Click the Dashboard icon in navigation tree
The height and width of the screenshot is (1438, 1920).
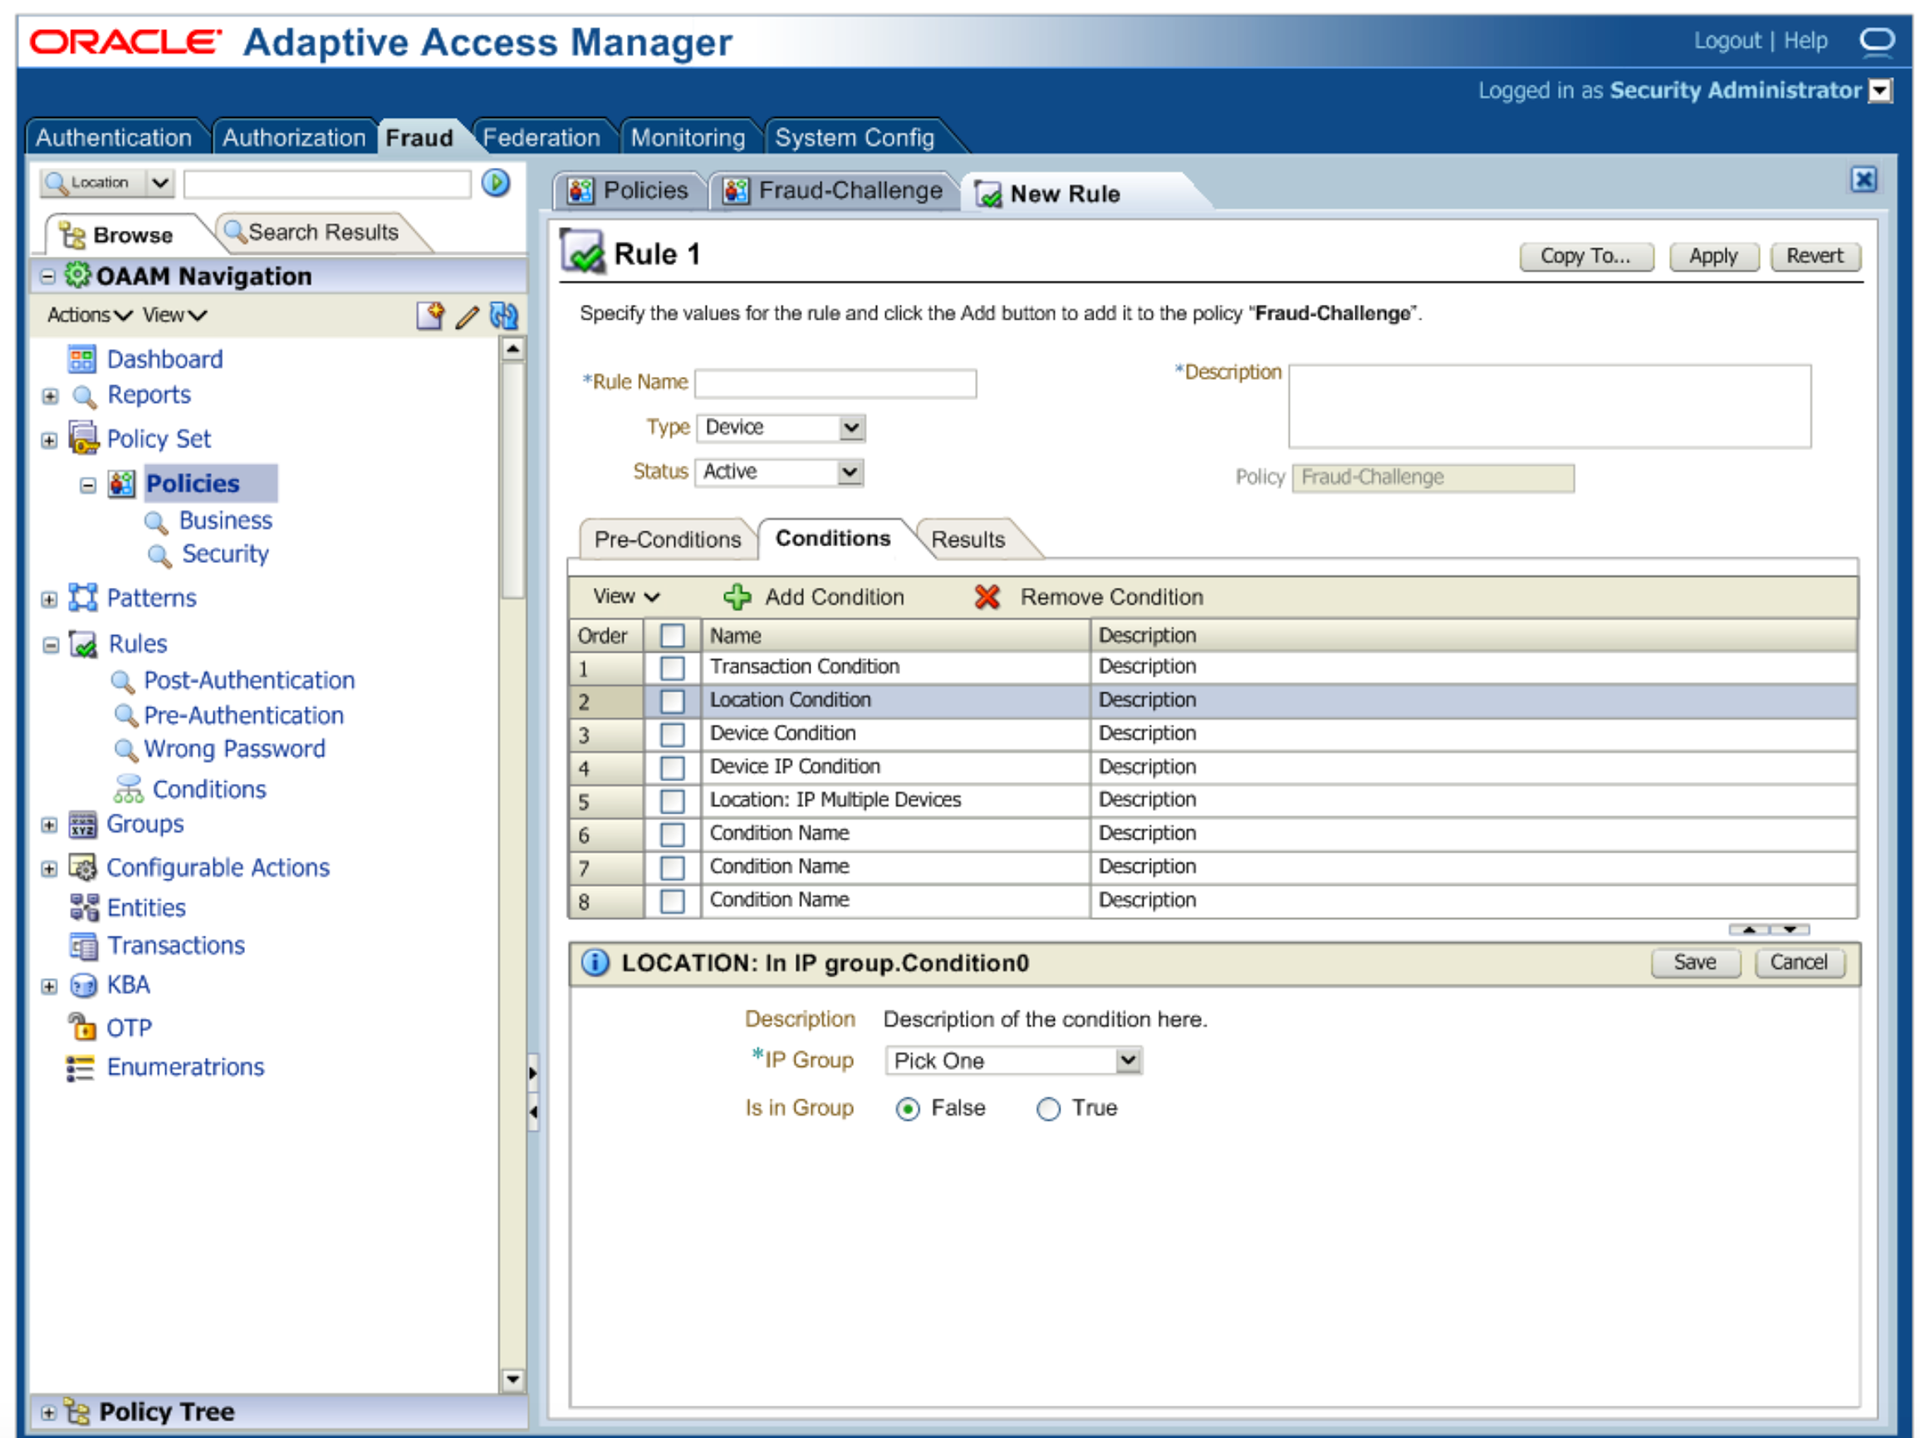tap(82, 359)
